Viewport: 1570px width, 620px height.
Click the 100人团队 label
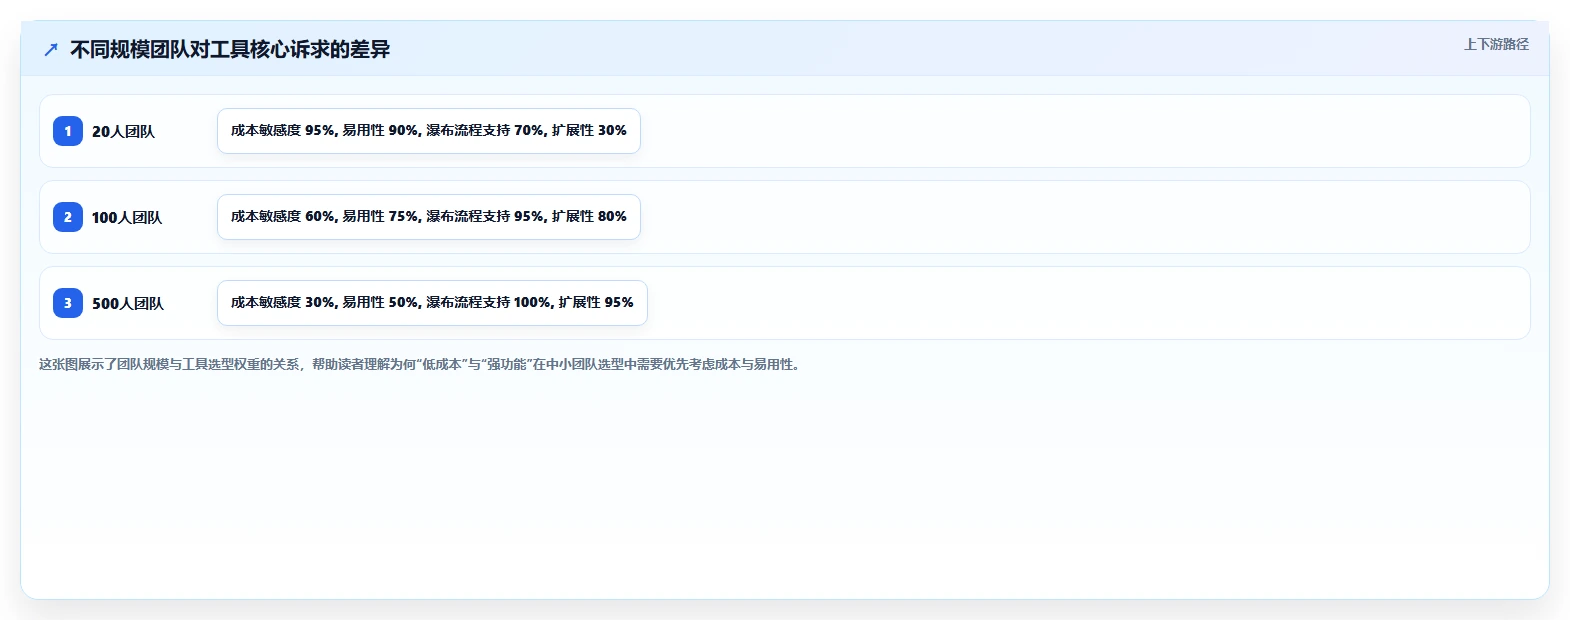(x=127, y=217)
